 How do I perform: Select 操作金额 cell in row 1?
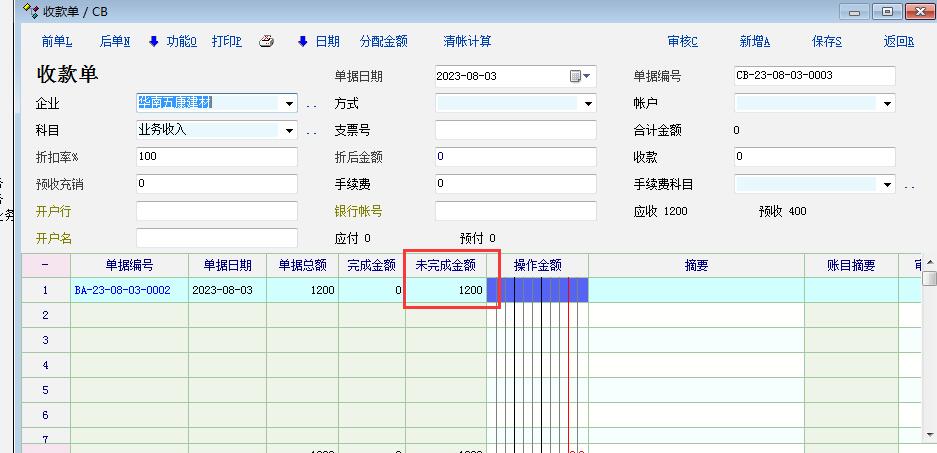click(537, 290)
